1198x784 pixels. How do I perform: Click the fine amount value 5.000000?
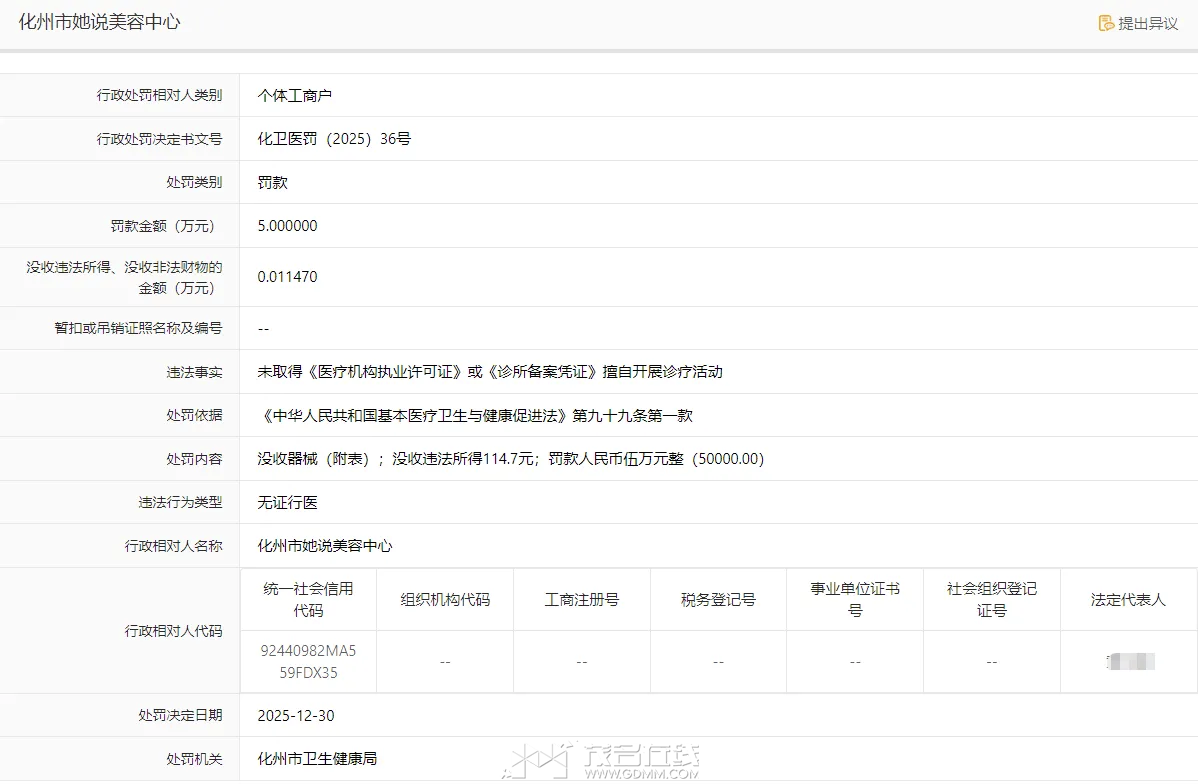click(x=287, y=226)
